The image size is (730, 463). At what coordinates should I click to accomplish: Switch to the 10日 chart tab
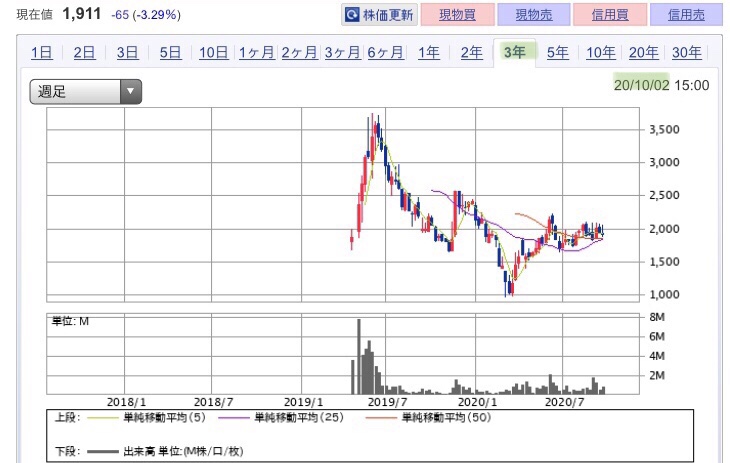214,52
